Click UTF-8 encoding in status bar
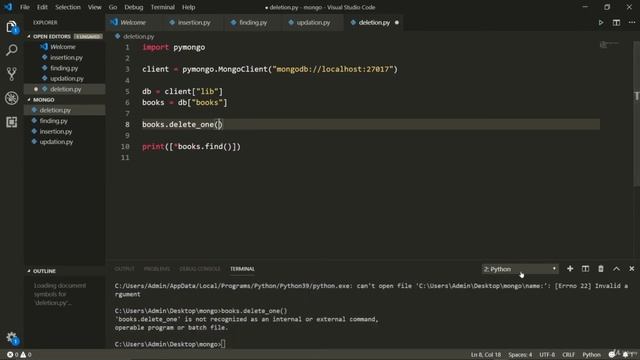Image resolution: width=640 pixels, height=360 pixels. point(547,355)
